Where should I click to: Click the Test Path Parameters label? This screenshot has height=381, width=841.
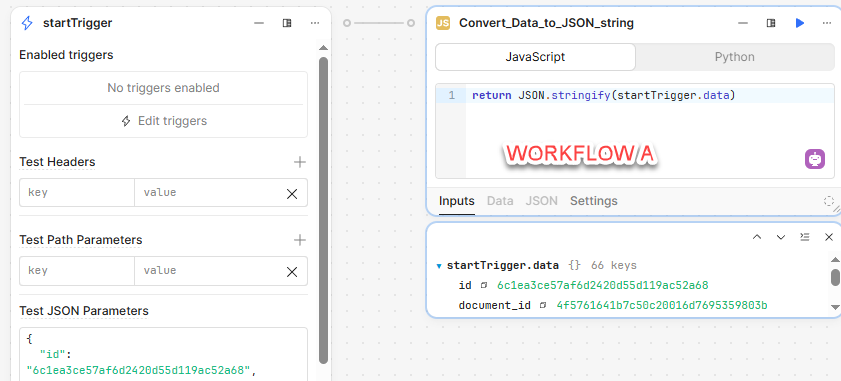tap(80, 240)
